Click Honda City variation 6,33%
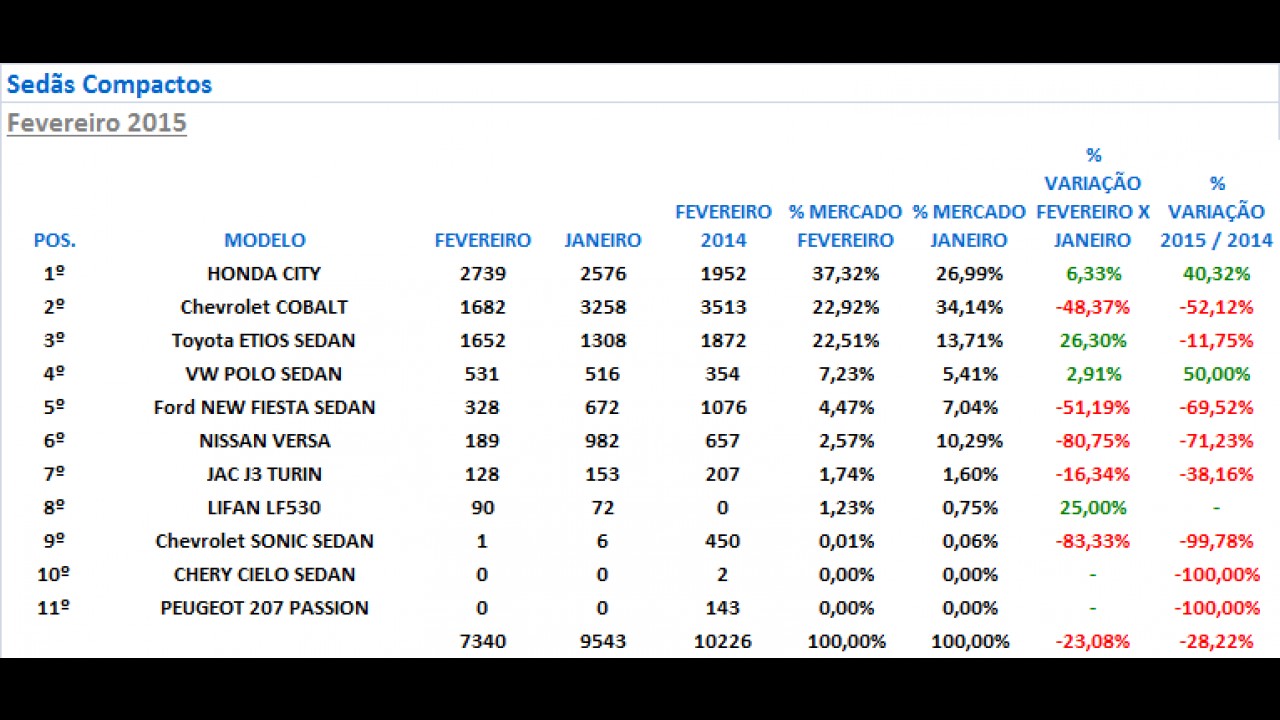This screenshot has height=720, width=1280. [1093, 274]
